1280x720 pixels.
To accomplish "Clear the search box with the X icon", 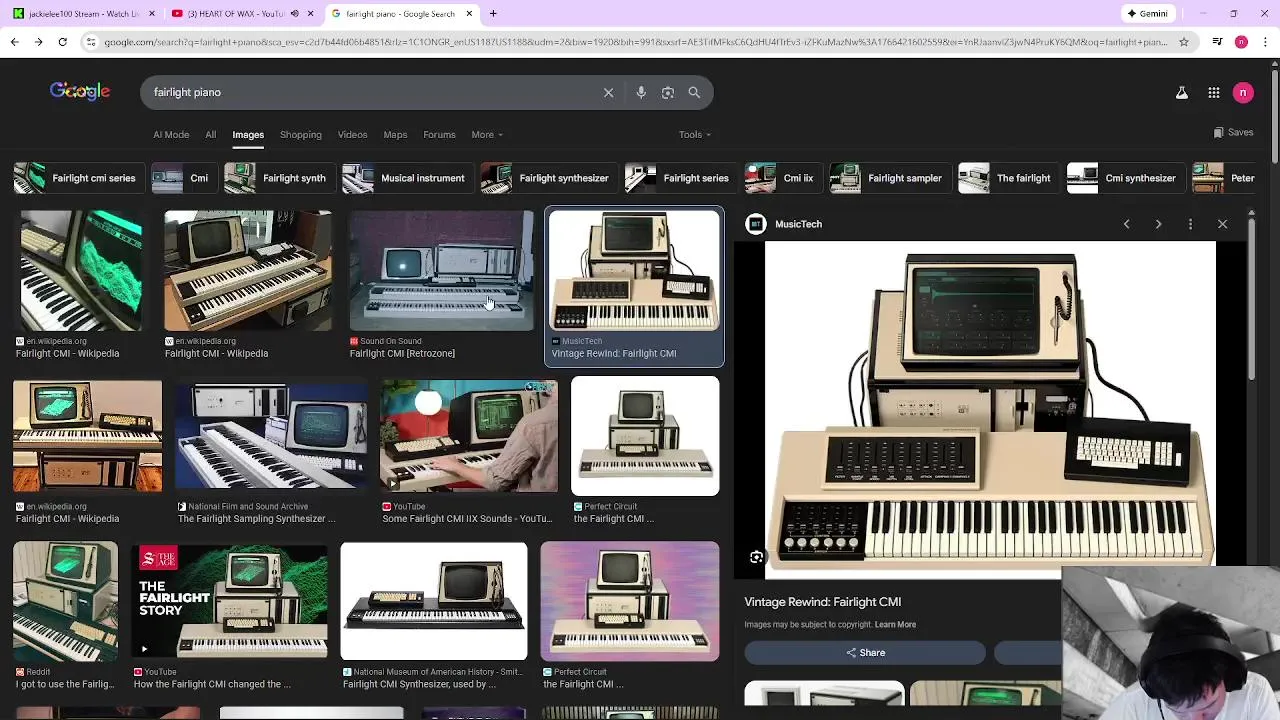I will [x=608, y=92].
